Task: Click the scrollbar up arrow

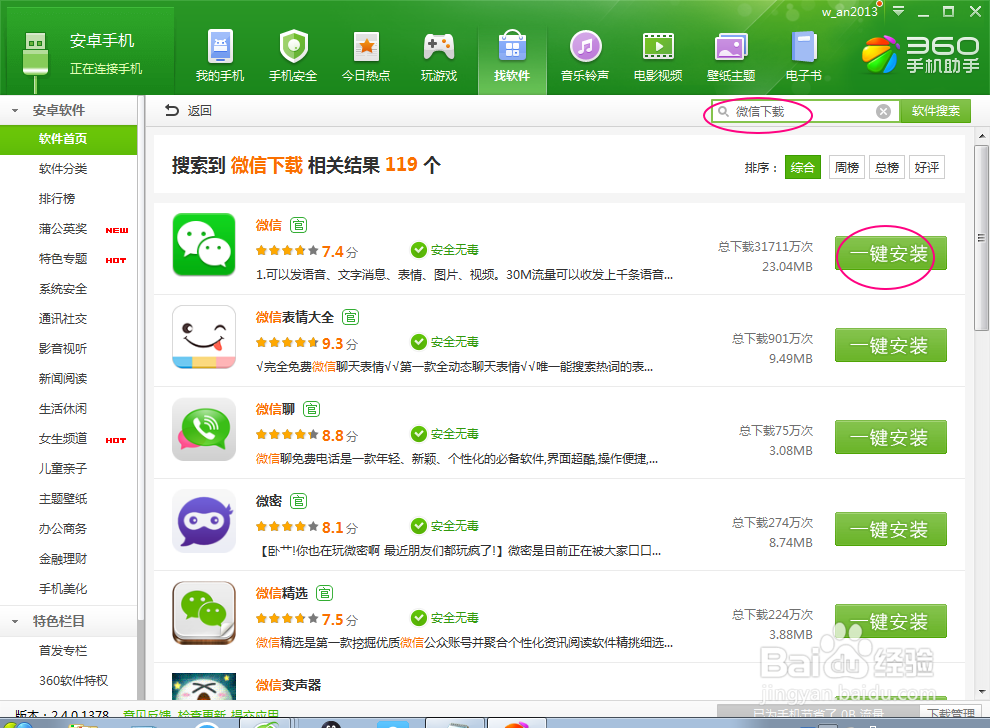Action: pyautogui.click(x=982, y=136)
